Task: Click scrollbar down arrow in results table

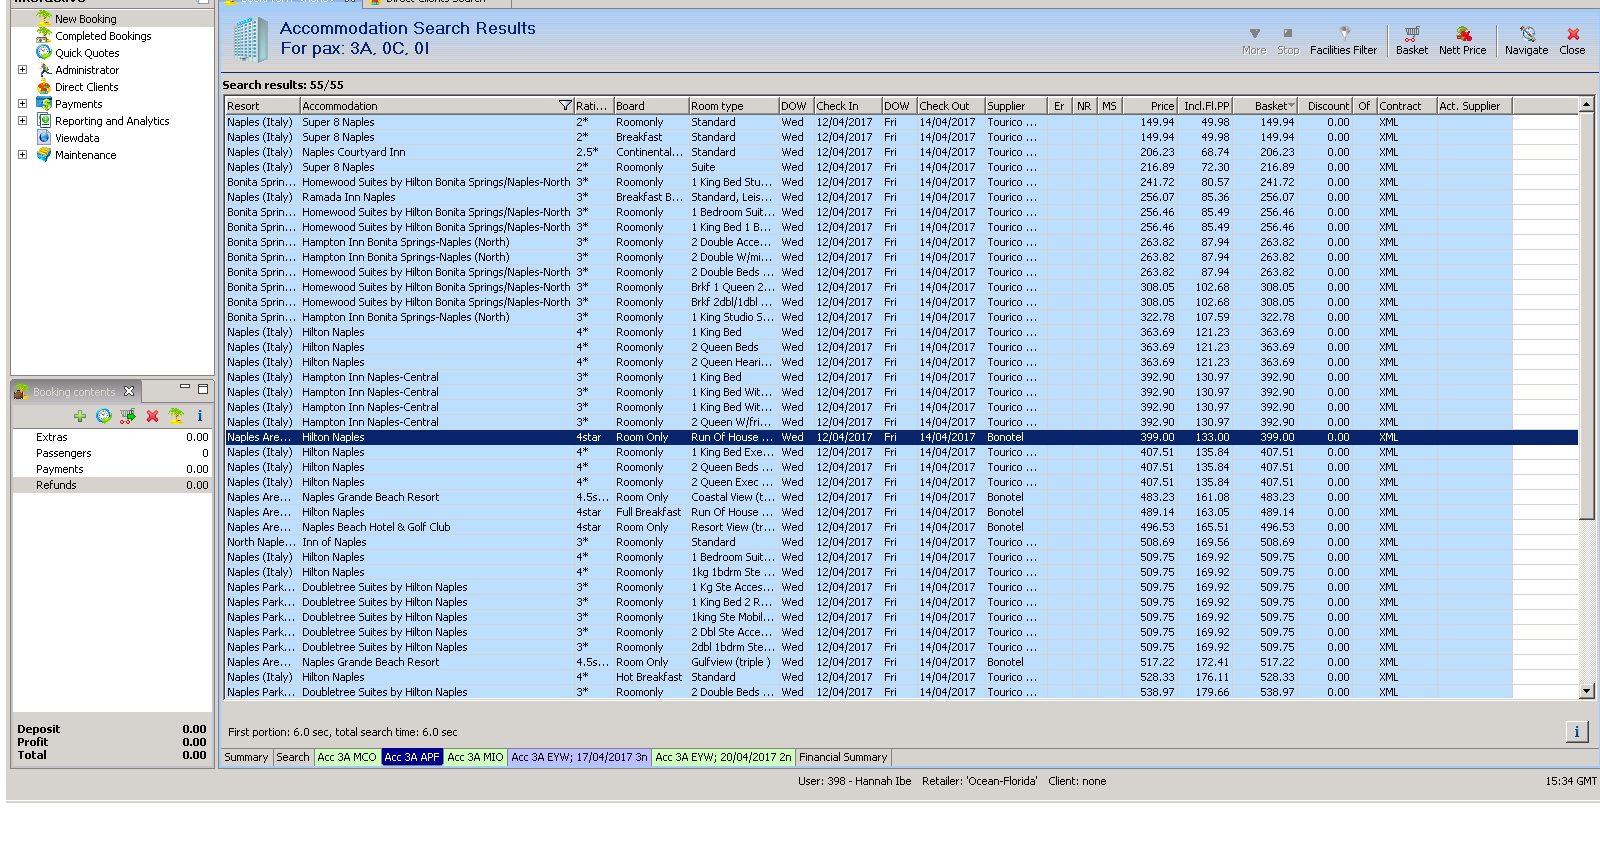Action: pyautogui.click(x=1587, y=691)
